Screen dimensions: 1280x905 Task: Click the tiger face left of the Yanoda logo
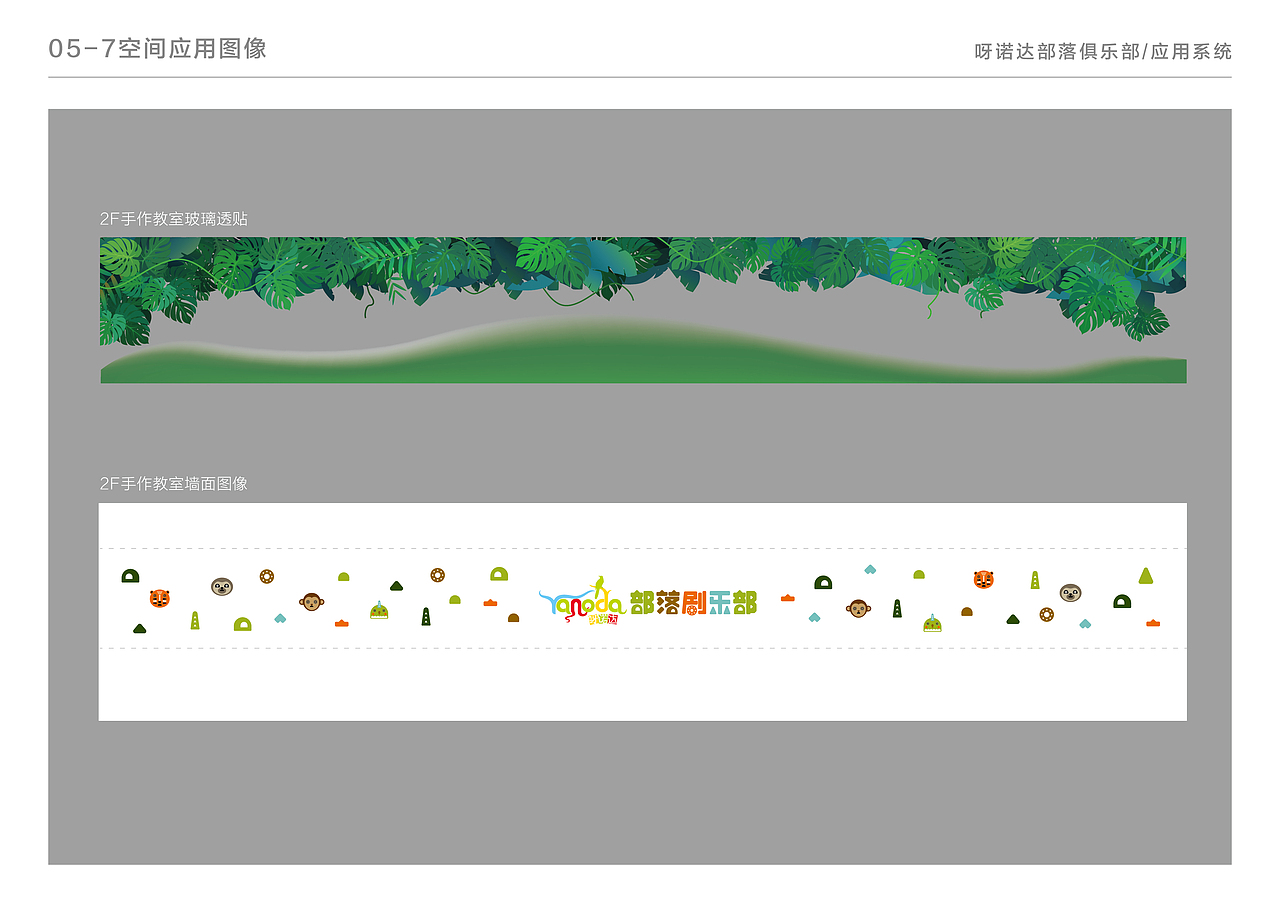point(160,598)
